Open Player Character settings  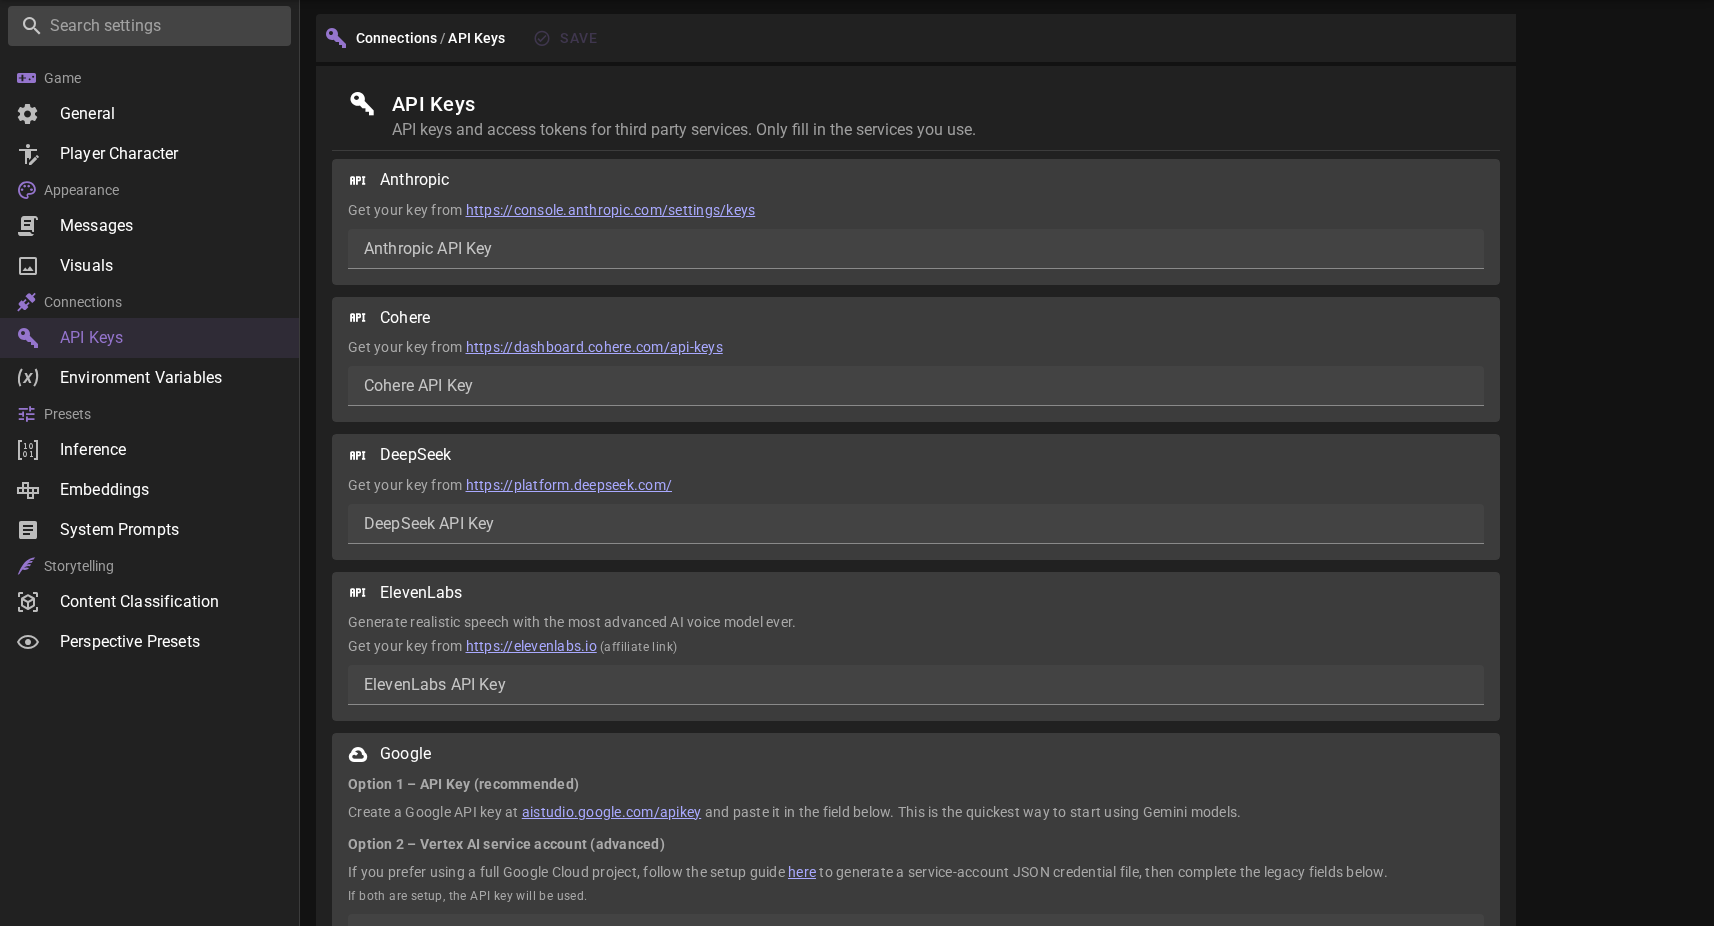[150, 154]
